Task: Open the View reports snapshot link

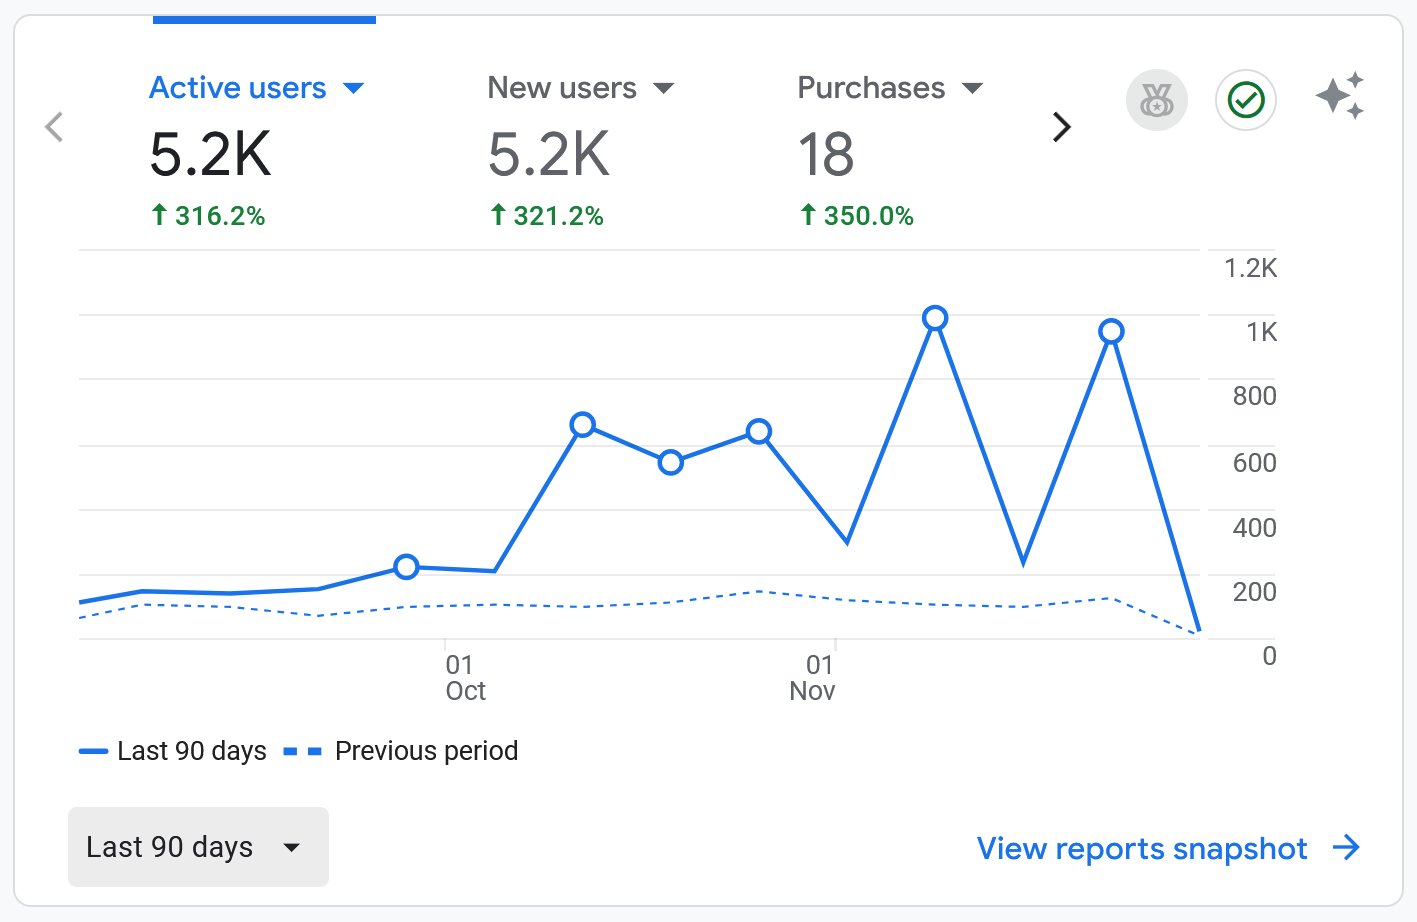Action: (x=1141, y=848)
